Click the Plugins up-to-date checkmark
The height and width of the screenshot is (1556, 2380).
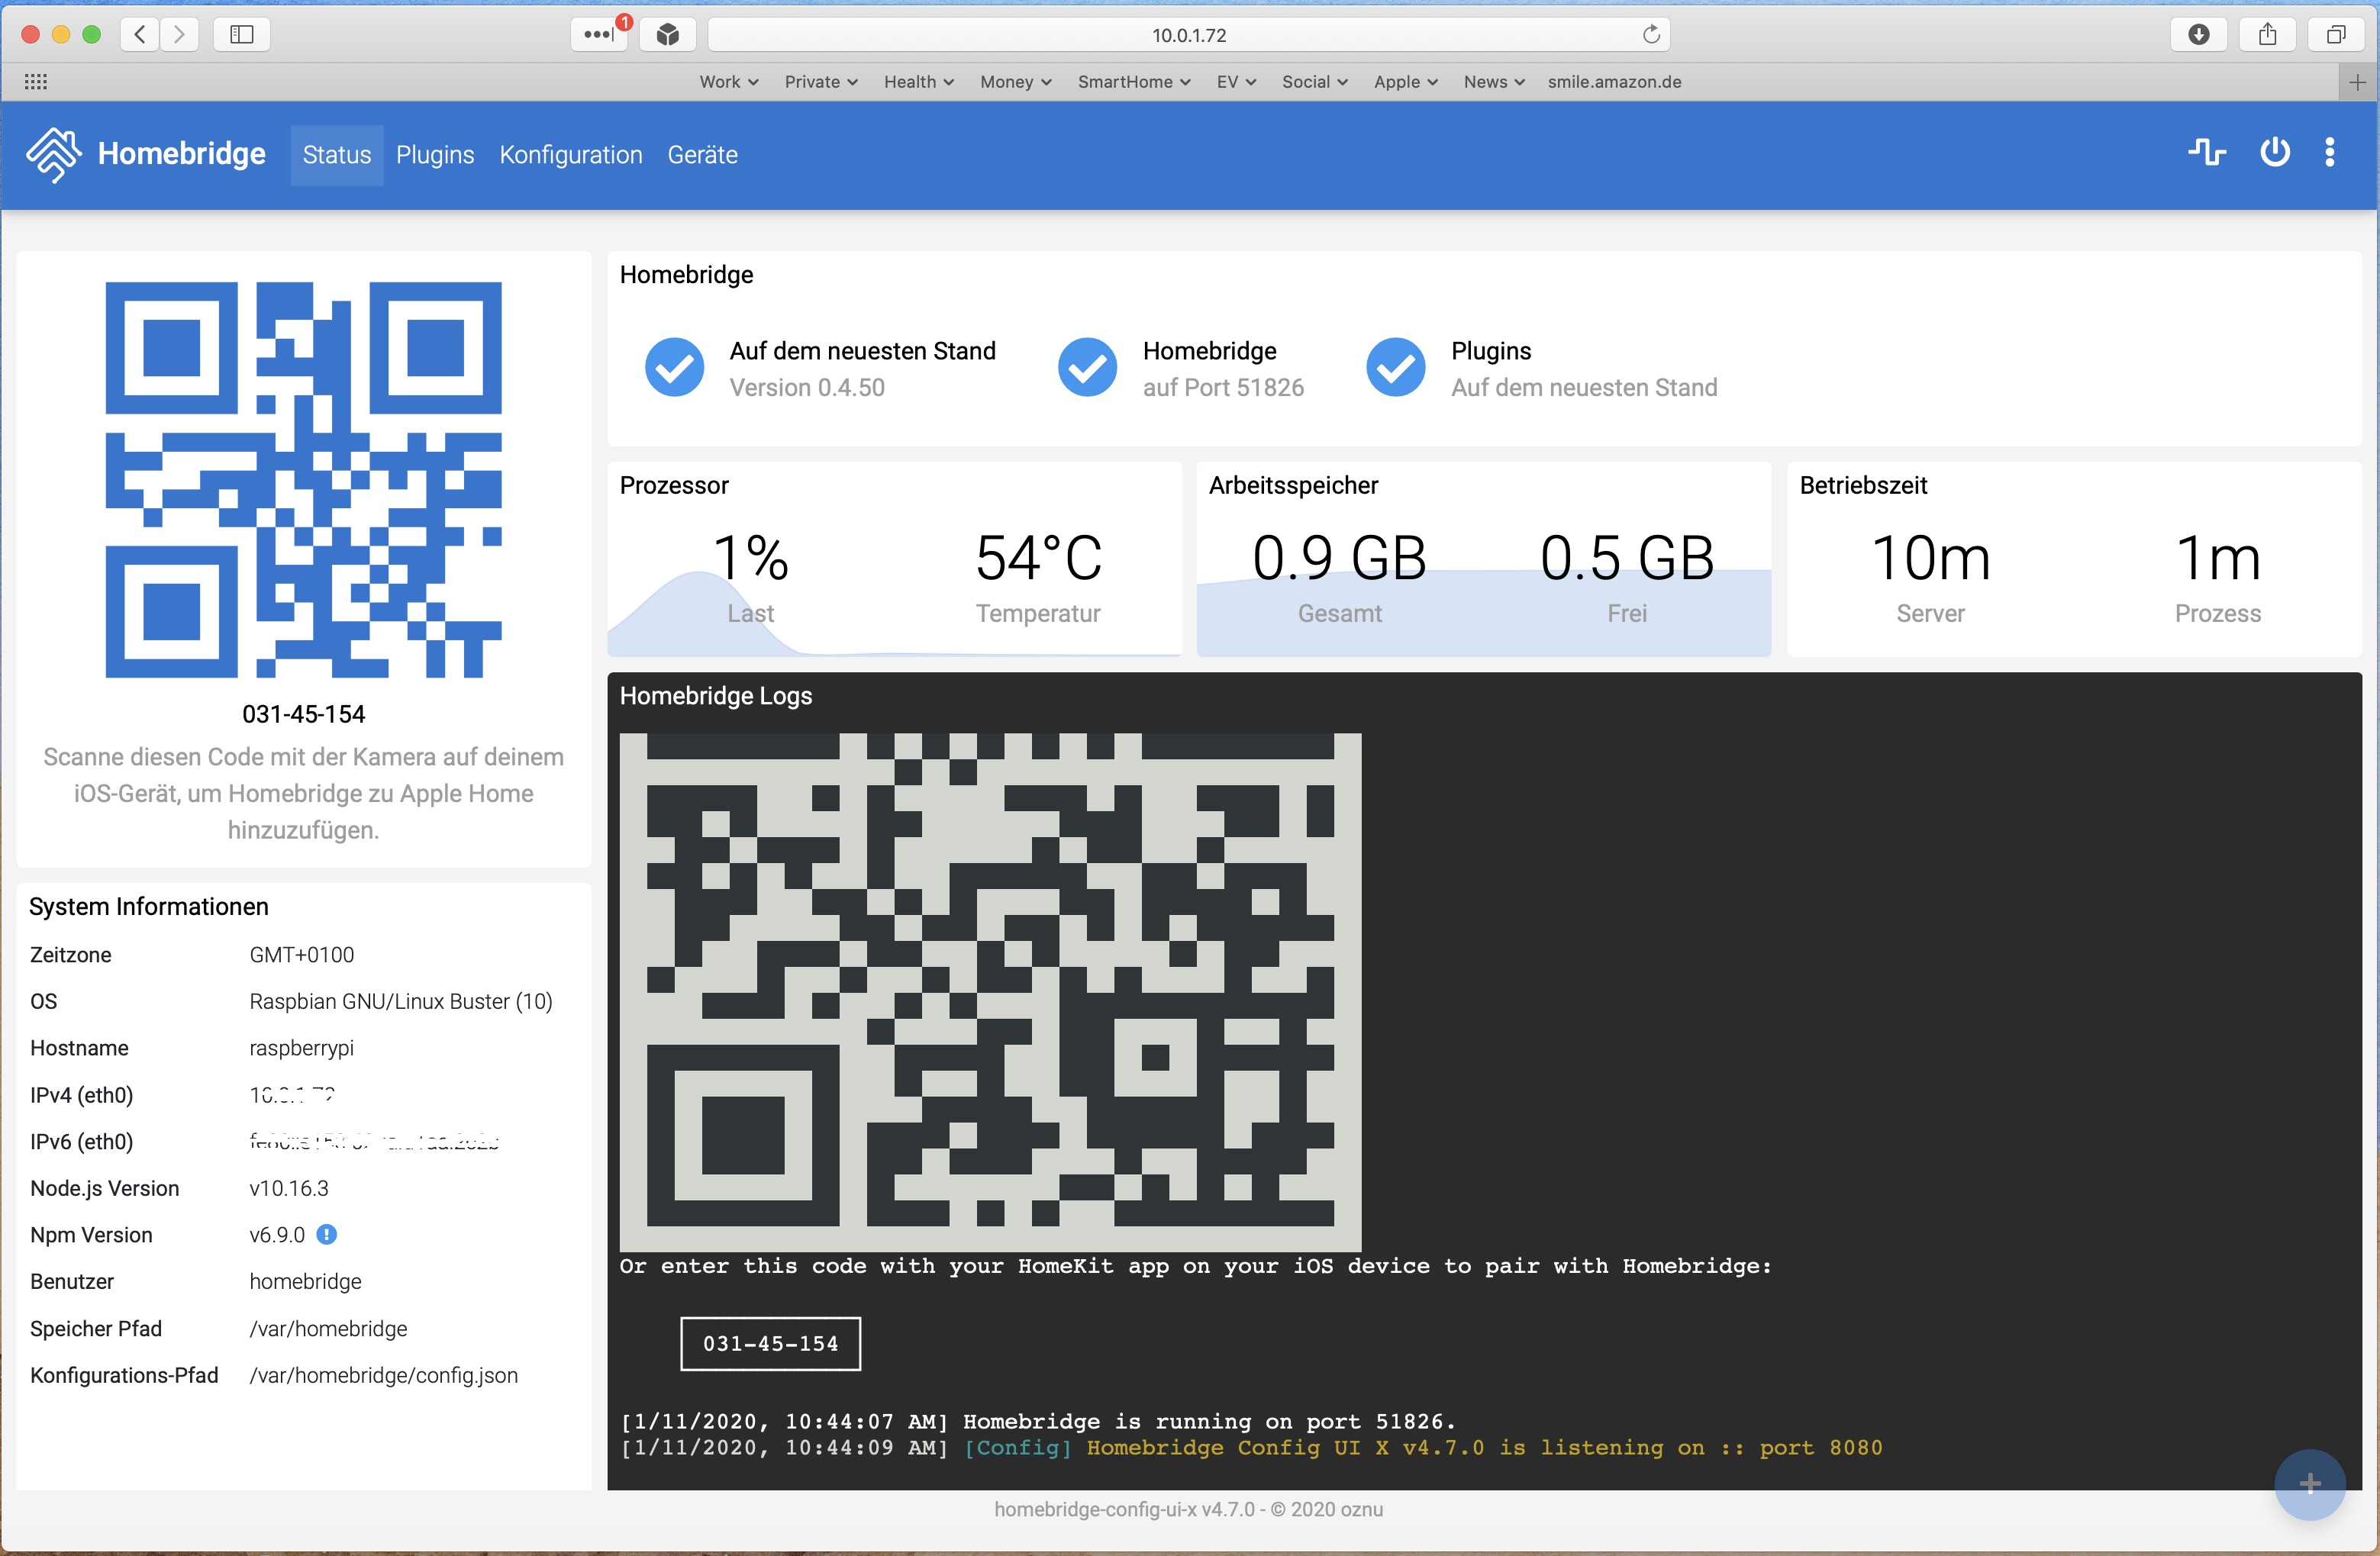coord(1395,368)
